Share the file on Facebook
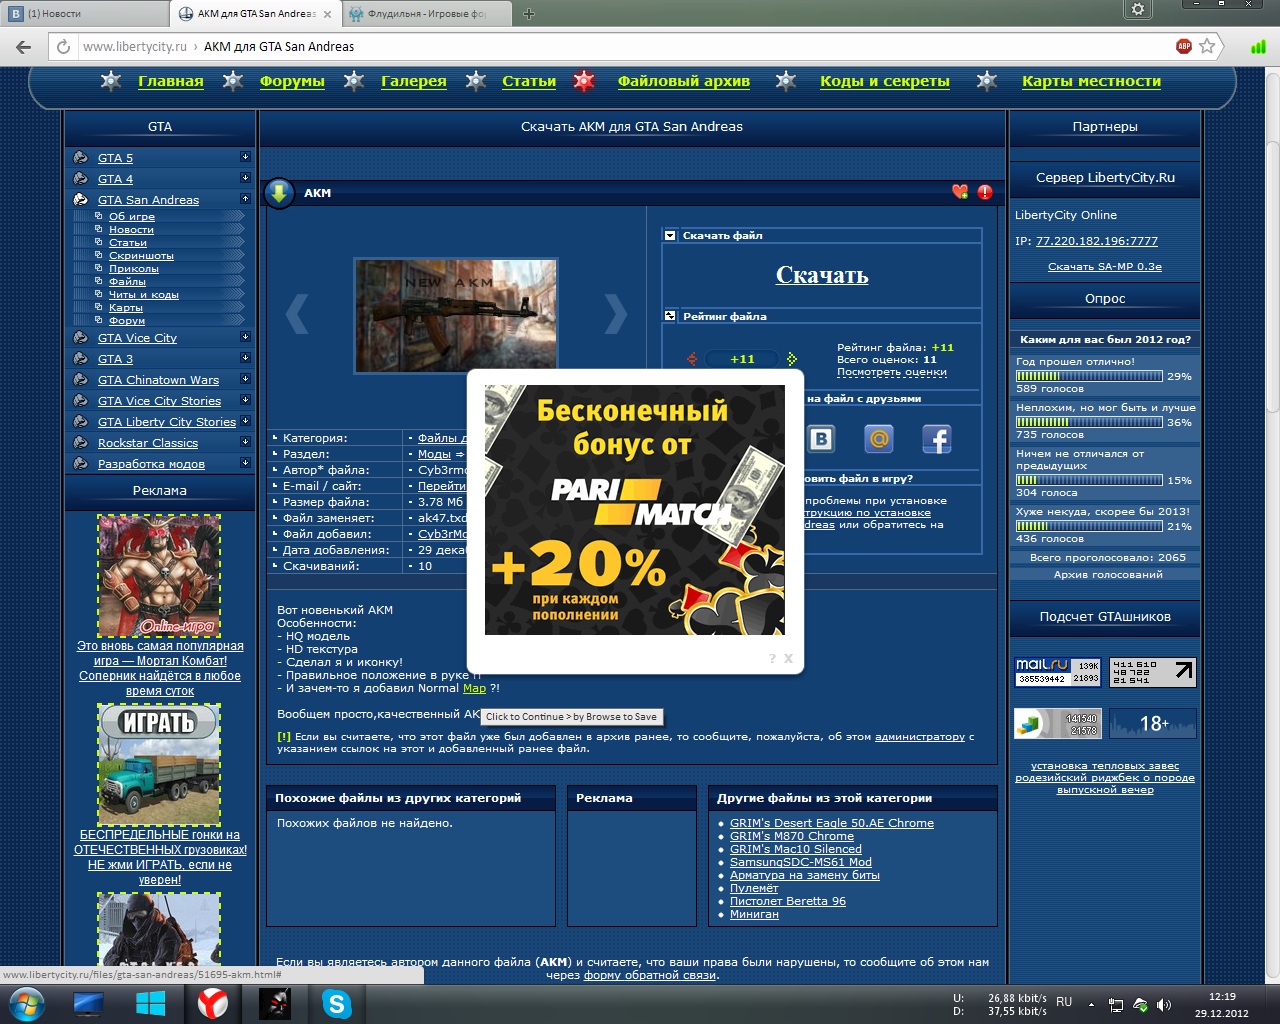This screenshot has height=1024, width=1280. pos(936,438)
